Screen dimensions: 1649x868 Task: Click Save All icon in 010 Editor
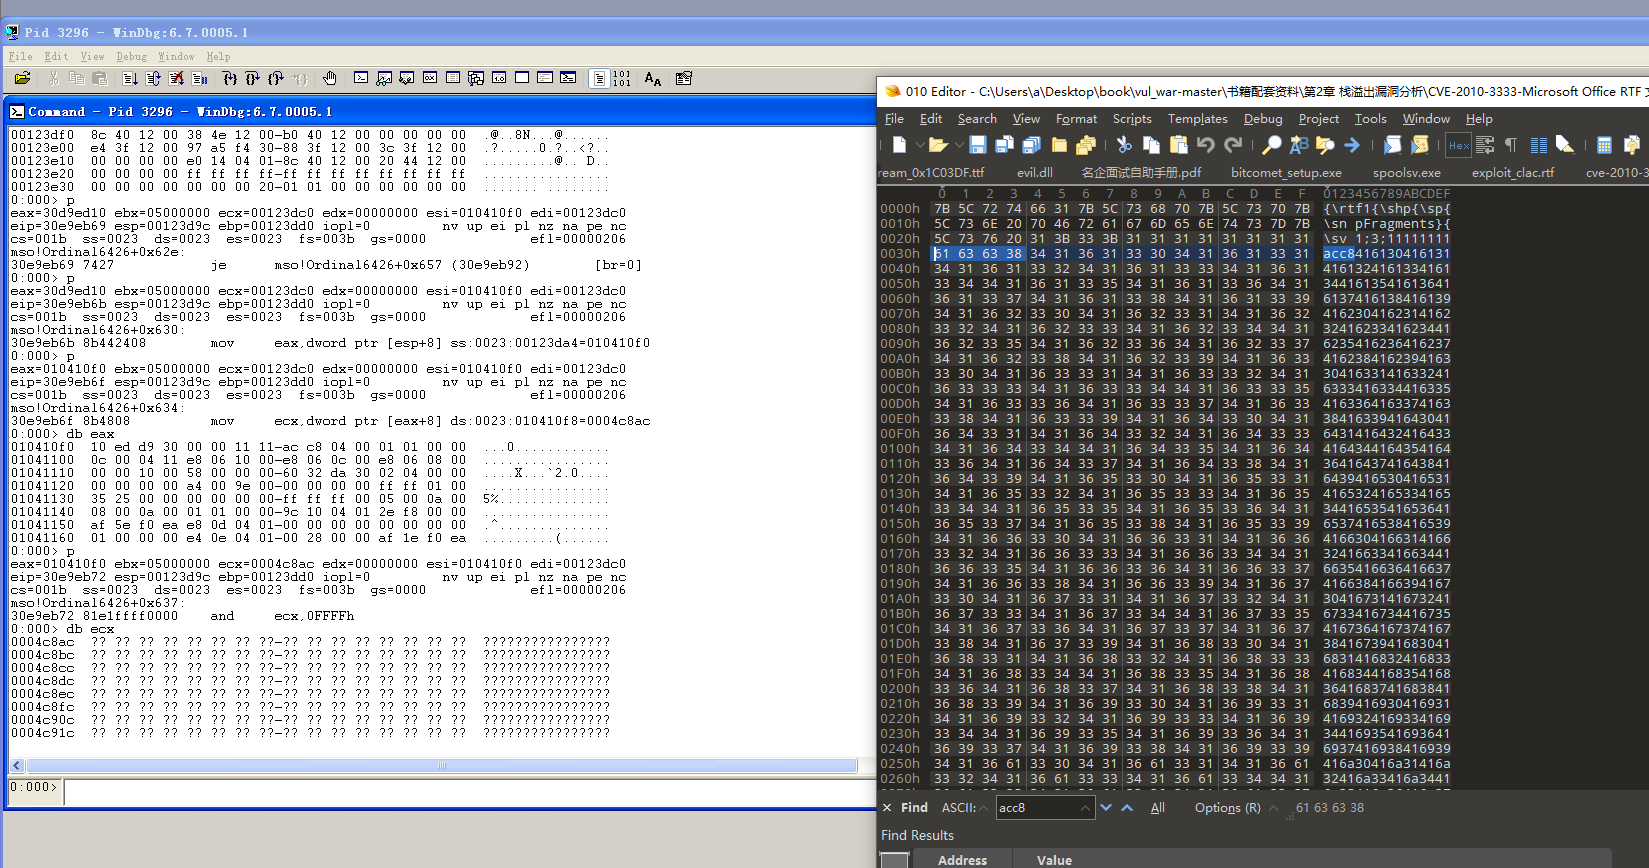pyautogui.click(x=1031, y=145)
